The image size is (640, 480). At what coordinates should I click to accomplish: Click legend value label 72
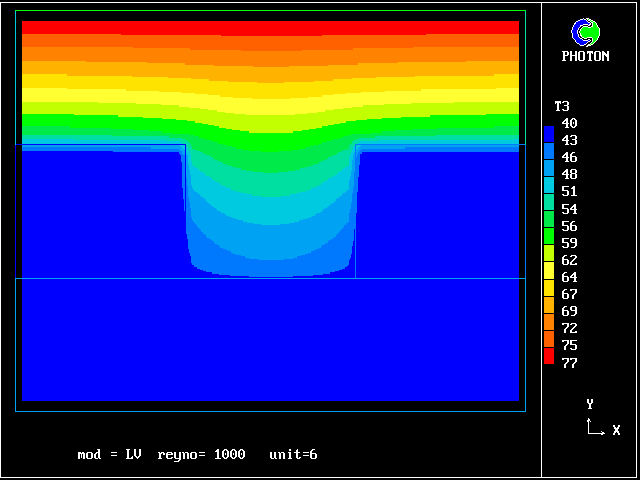(569, 329)
